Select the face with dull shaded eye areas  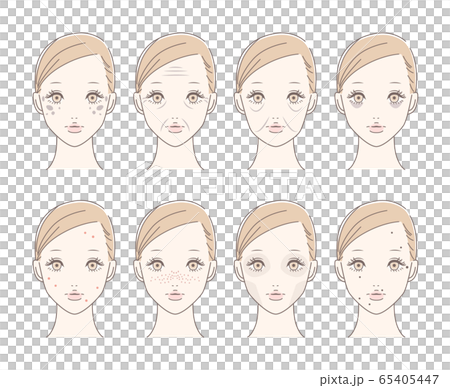pos(276,269)
